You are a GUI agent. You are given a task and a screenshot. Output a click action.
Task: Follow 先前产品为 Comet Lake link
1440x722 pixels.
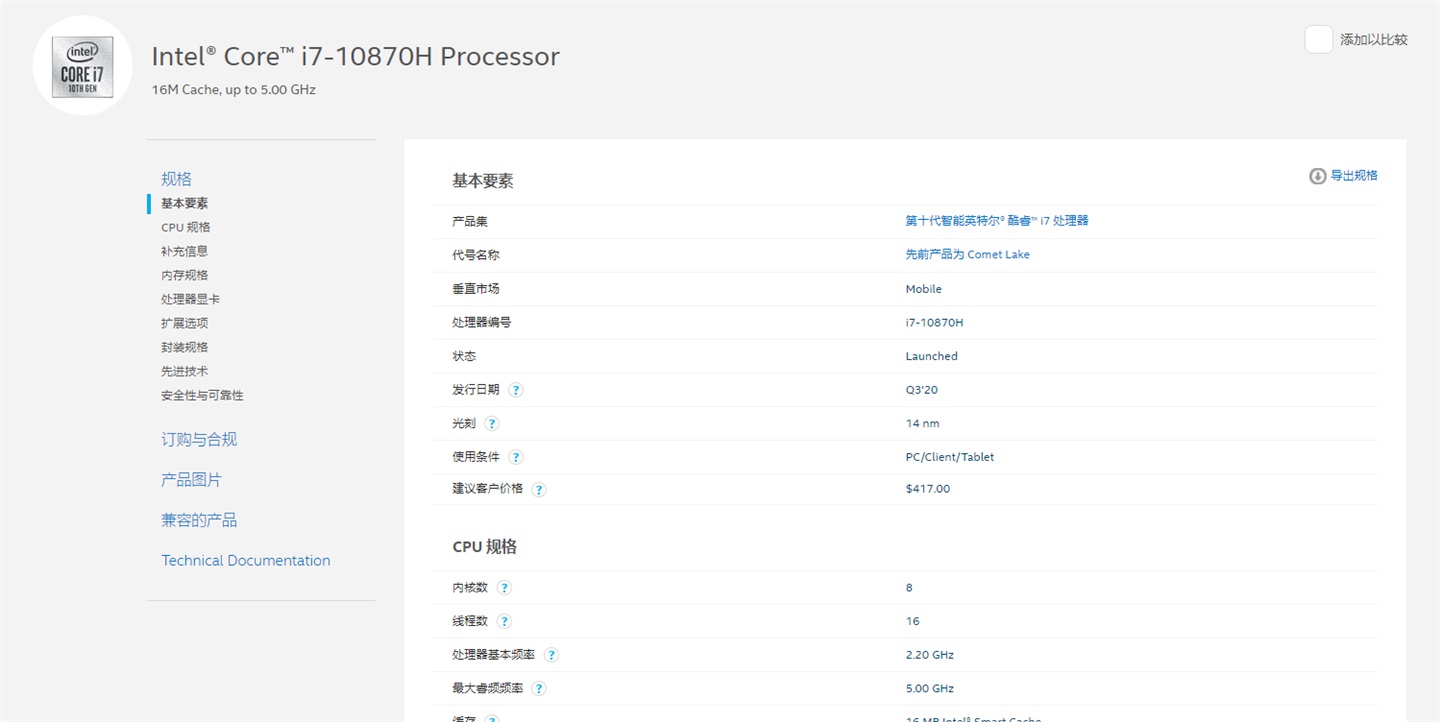[967, 255]
